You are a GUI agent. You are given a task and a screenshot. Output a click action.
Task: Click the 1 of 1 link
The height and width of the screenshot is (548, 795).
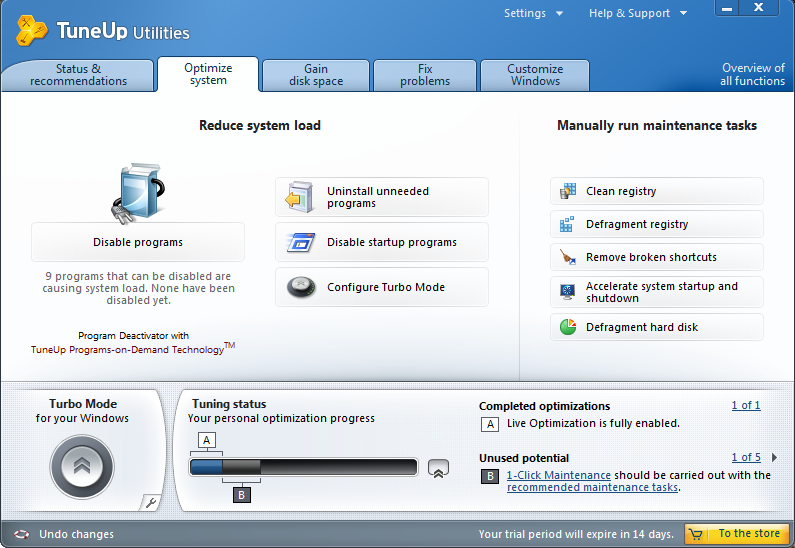click(746, 405)
